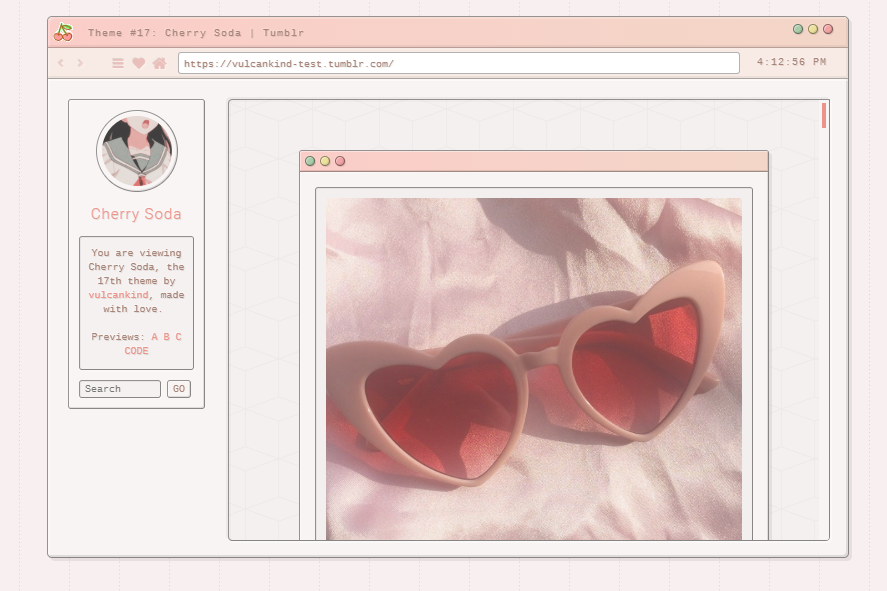Open the CODE link

136,351
